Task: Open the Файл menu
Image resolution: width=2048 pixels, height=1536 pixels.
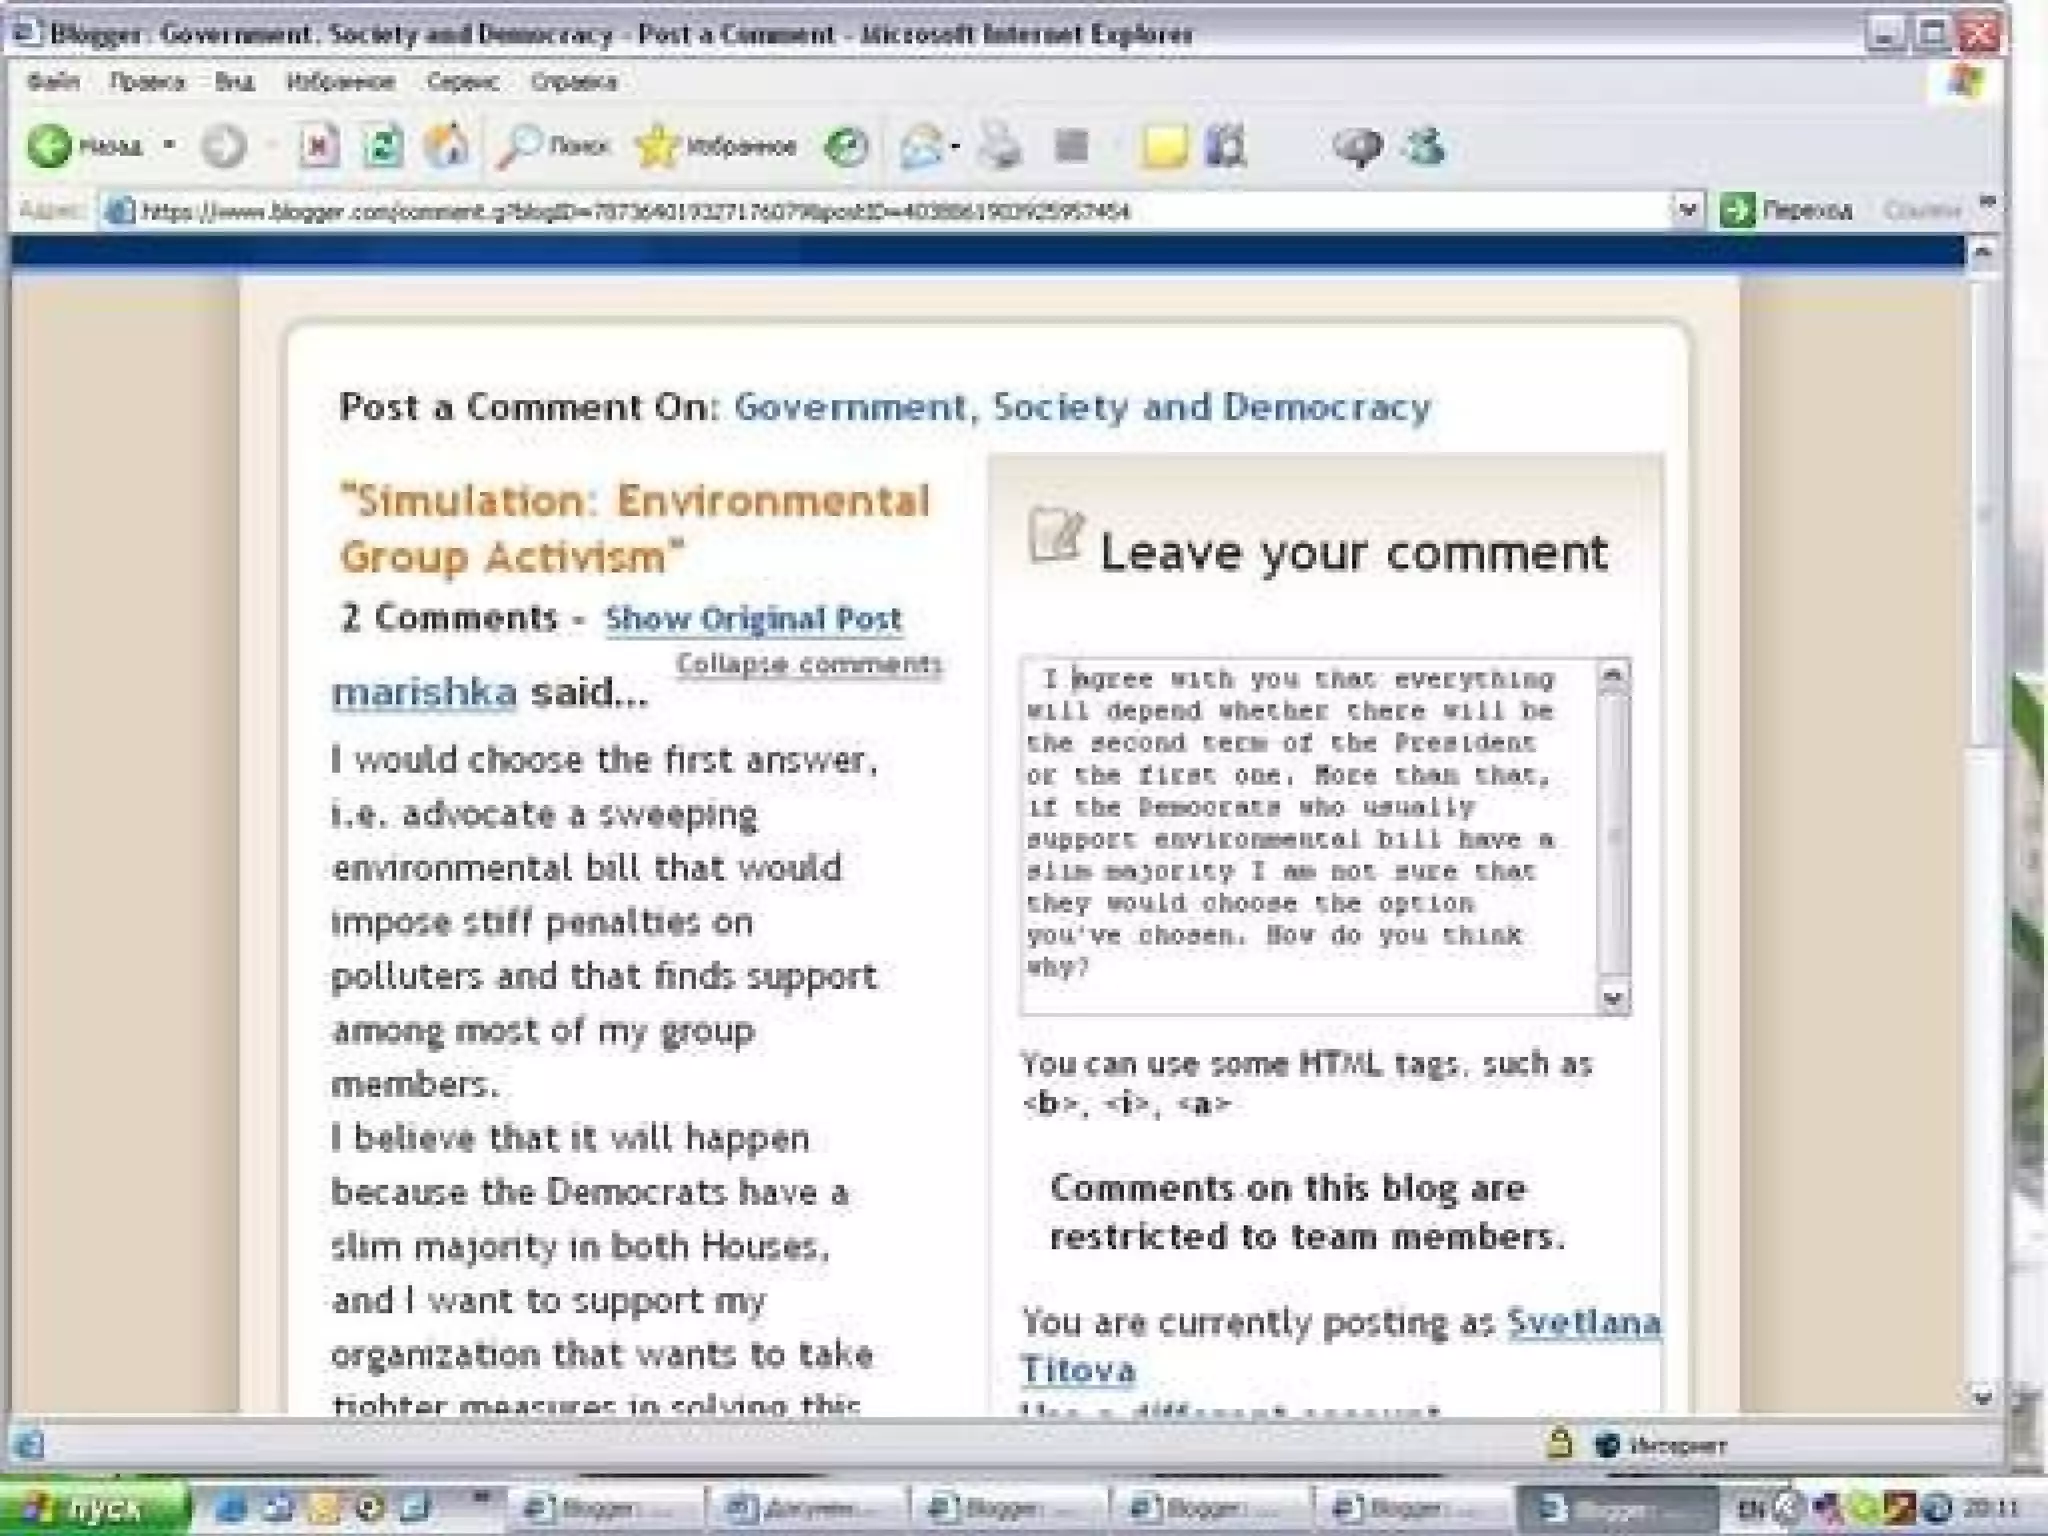Action: (54, 82)
